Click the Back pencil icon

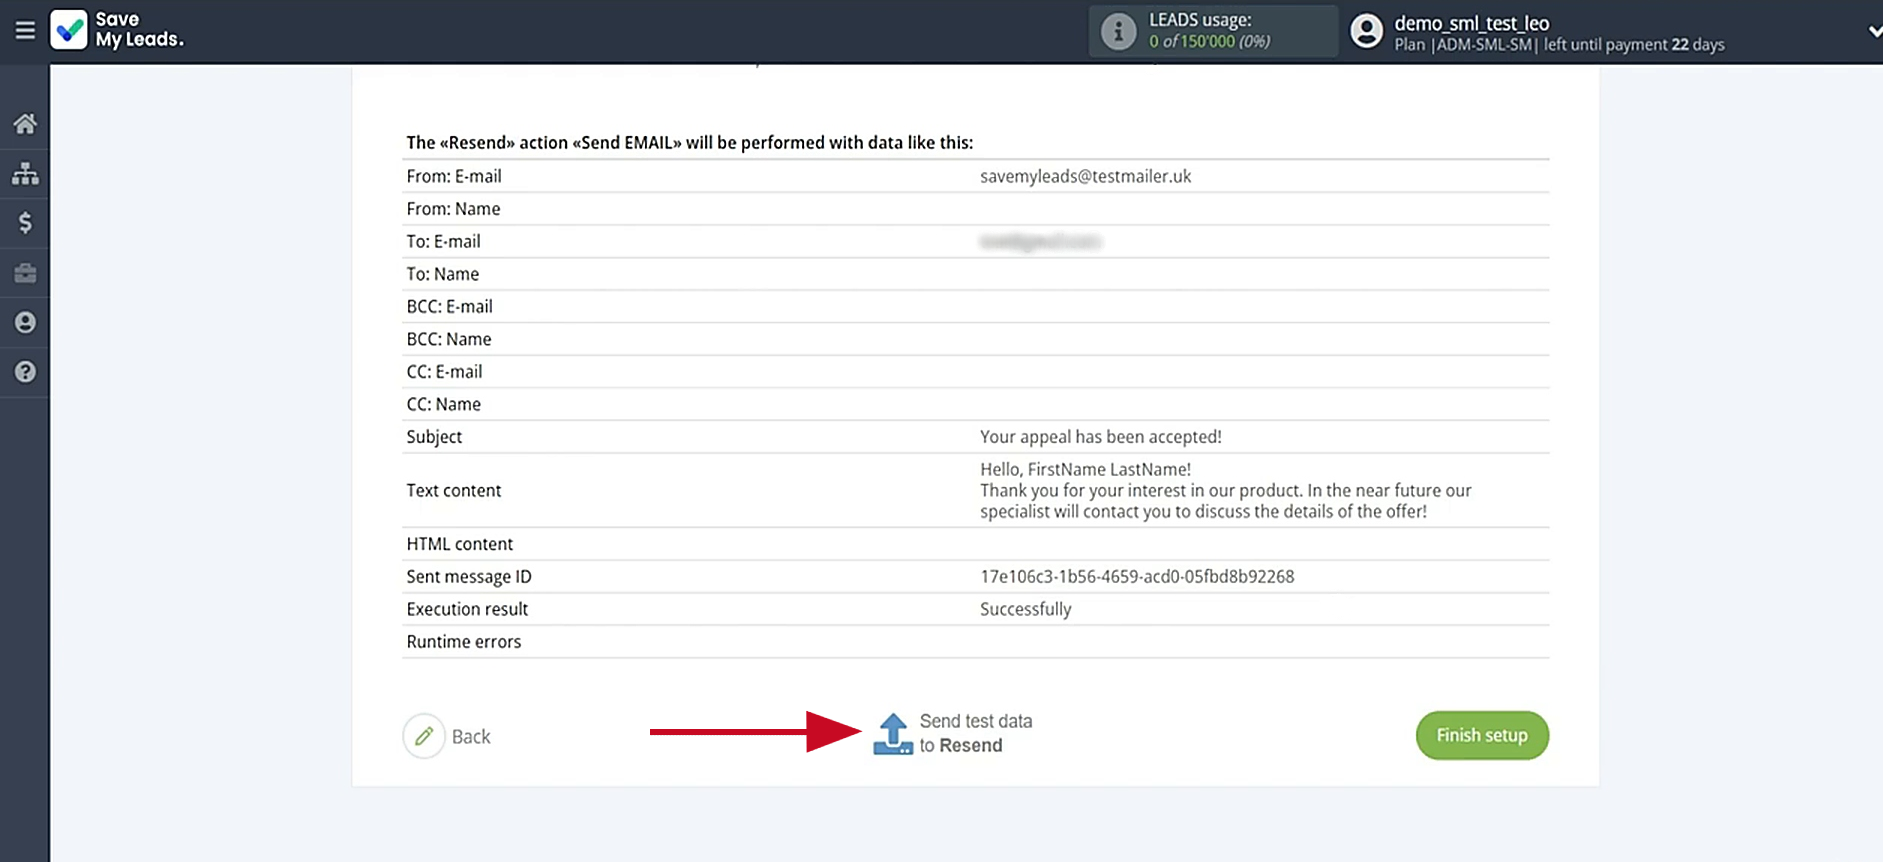(x=424, y=736)
